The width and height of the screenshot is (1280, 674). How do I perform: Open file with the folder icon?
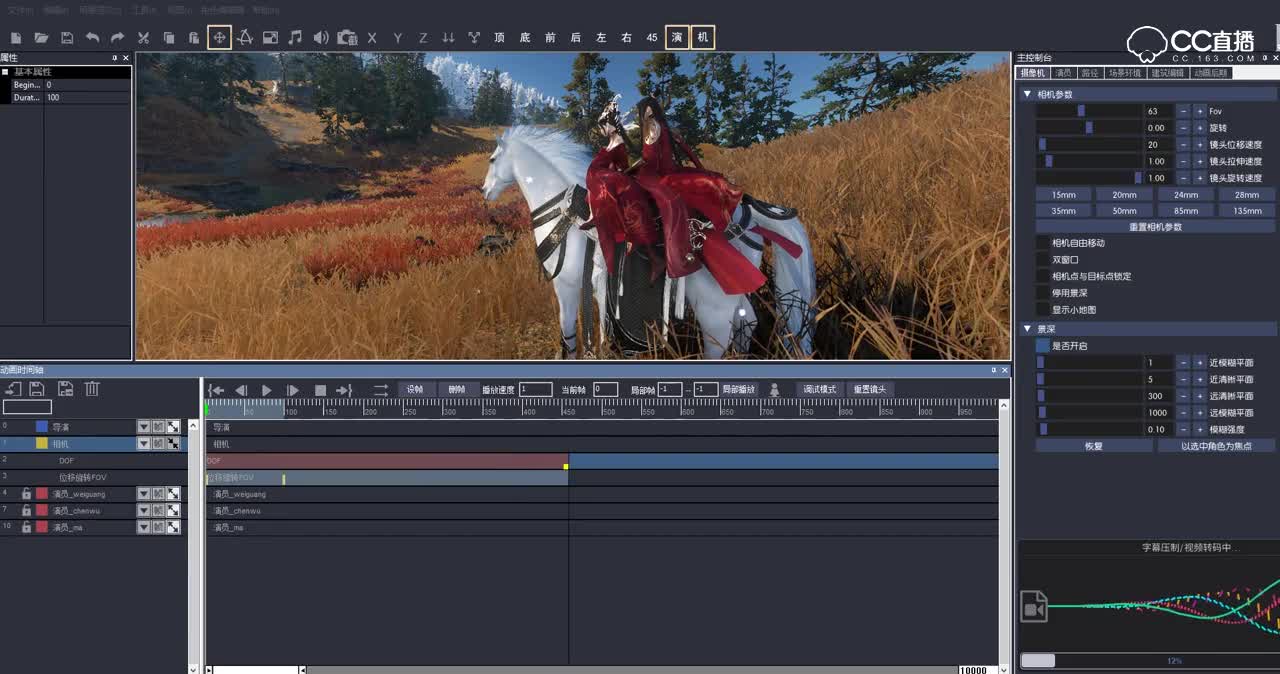[41, 38]
